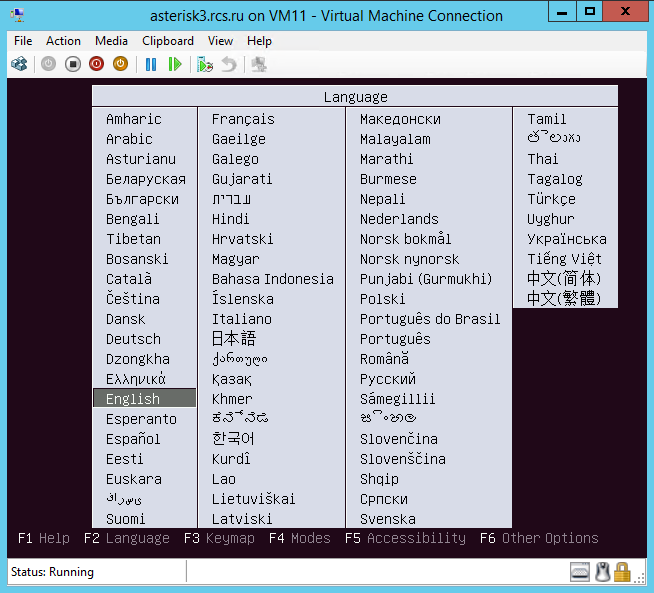
Task: Revert the VM using the undo arrow icon
Action: 229,64
